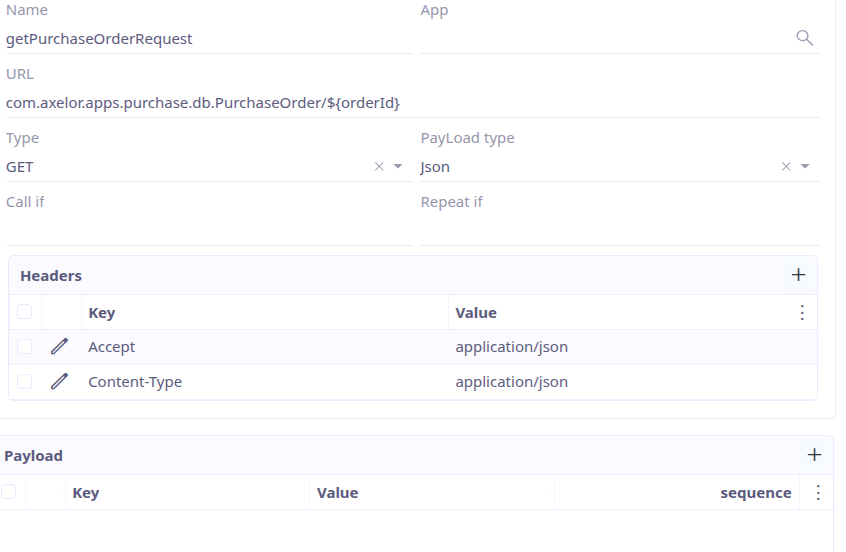Sort payload by sequence column
Screen dimensions: 846x552
point(755,493)
